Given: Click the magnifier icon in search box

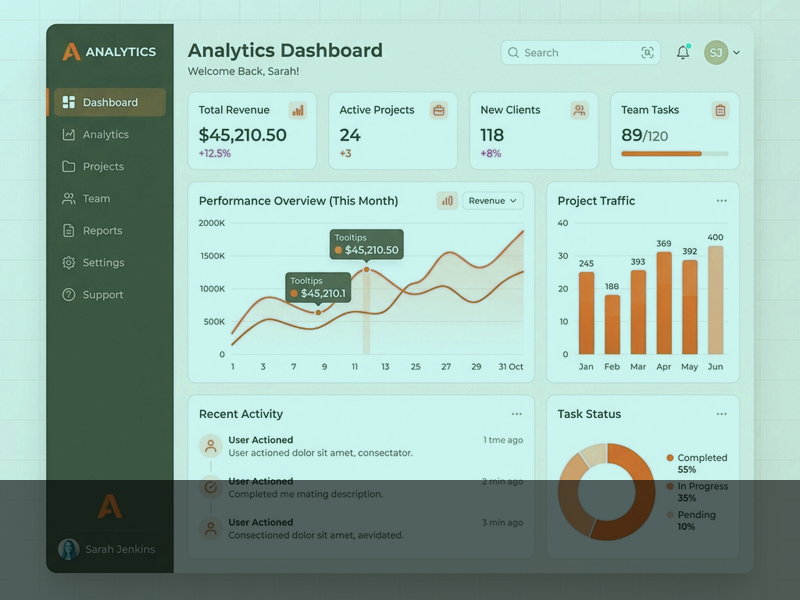Looking at the screenshot, I should [x=513, y=53].
